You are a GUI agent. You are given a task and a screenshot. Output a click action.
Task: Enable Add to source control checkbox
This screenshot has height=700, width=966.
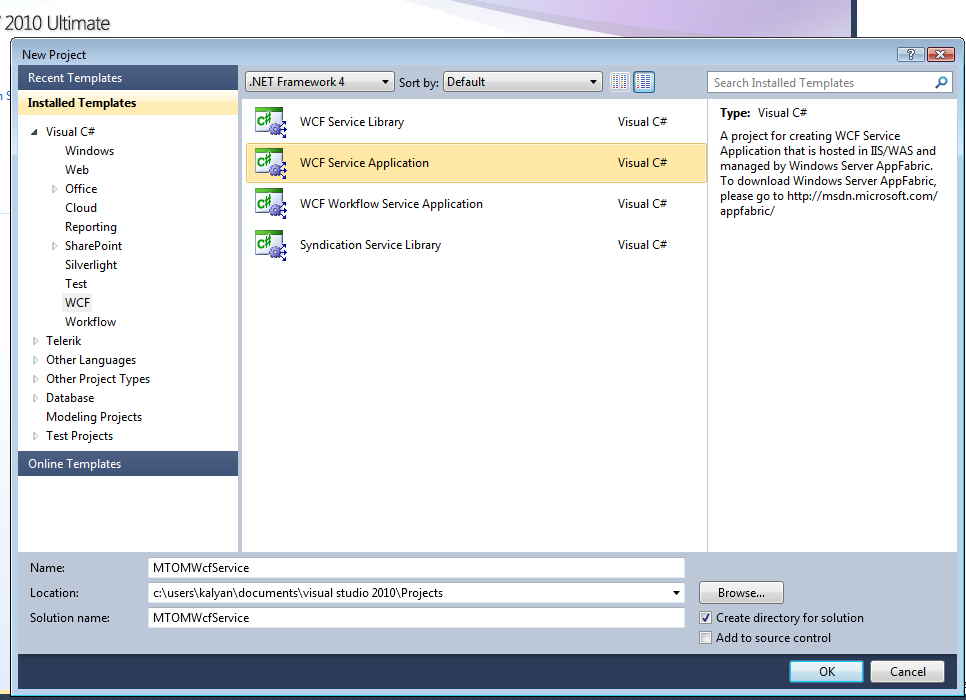pos(705,638)
